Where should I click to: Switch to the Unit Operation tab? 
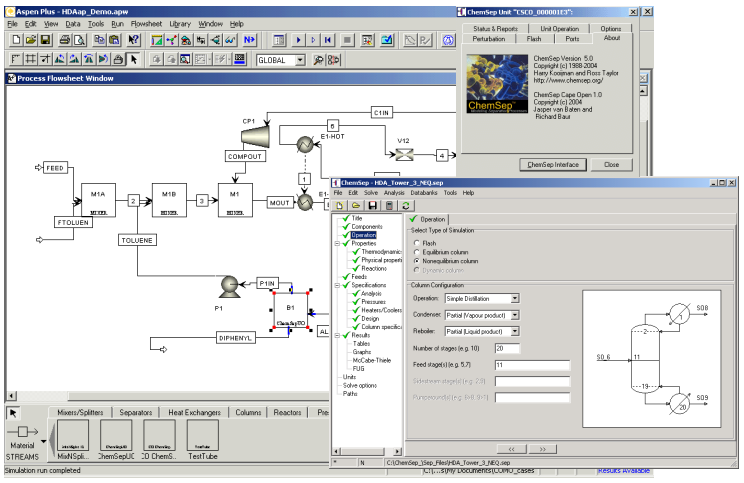coord(559,29)
